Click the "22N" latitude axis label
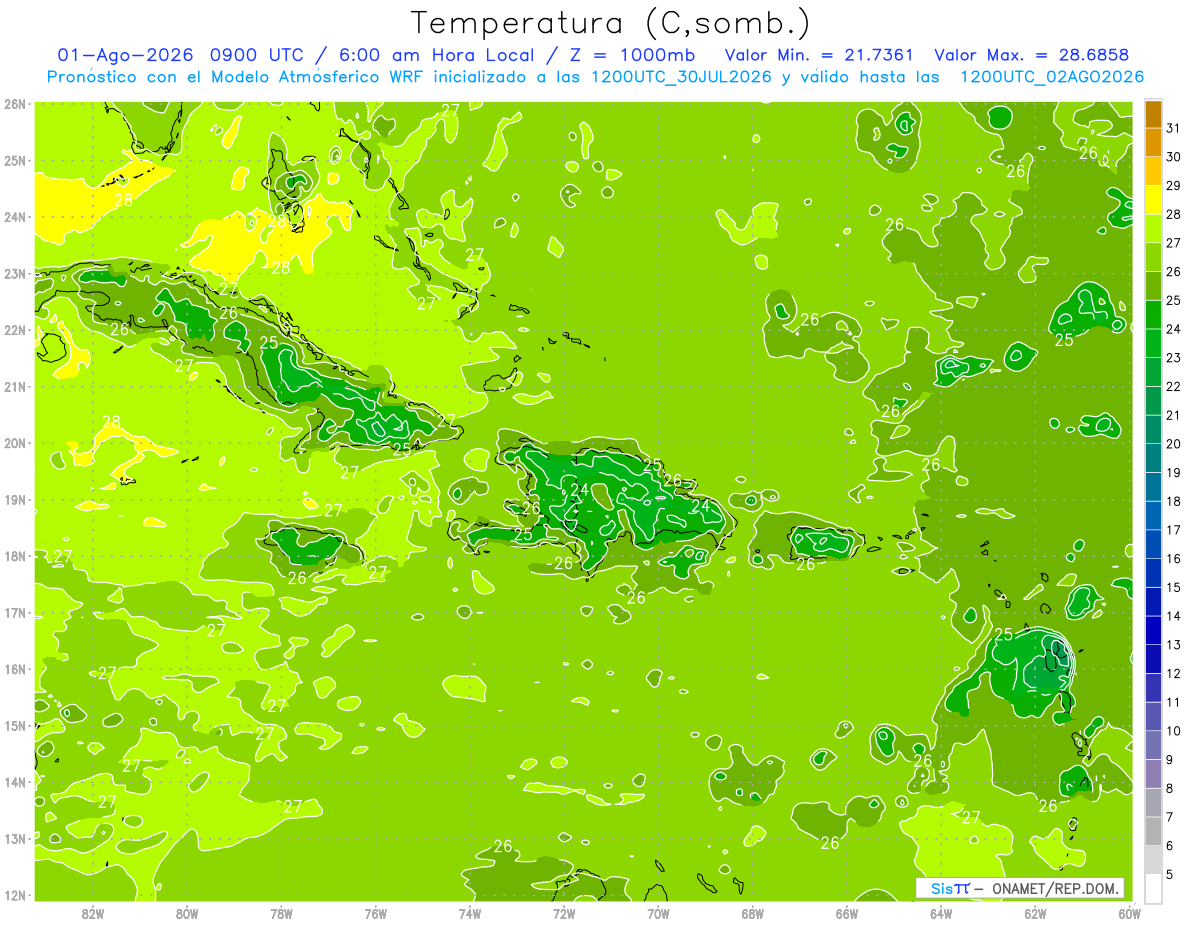This screenshot has width=1200, height=927. coord(16,330)
